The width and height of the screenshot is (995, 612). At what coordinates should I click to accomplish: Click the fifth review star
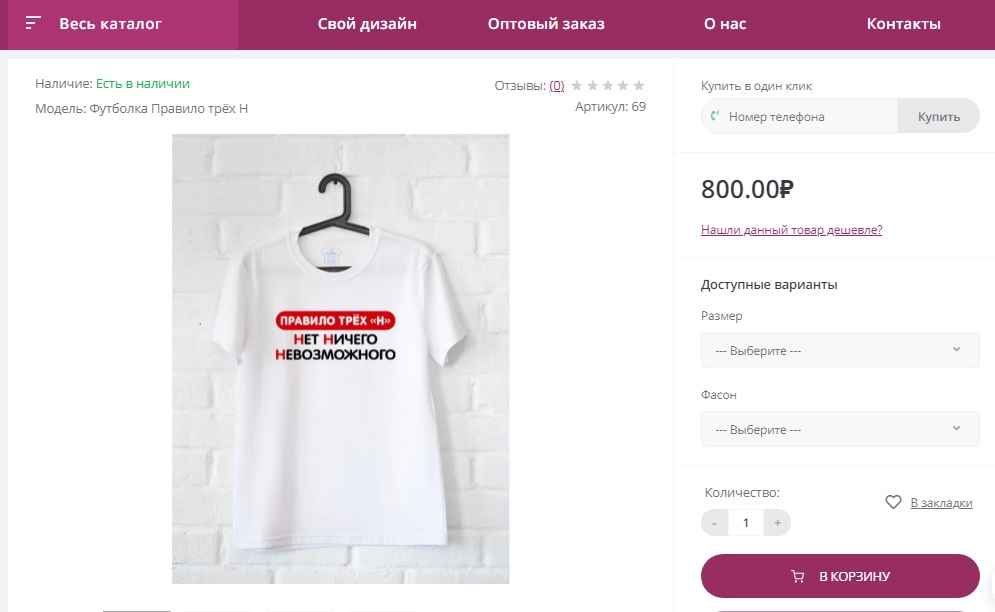[x=639, y=86]
